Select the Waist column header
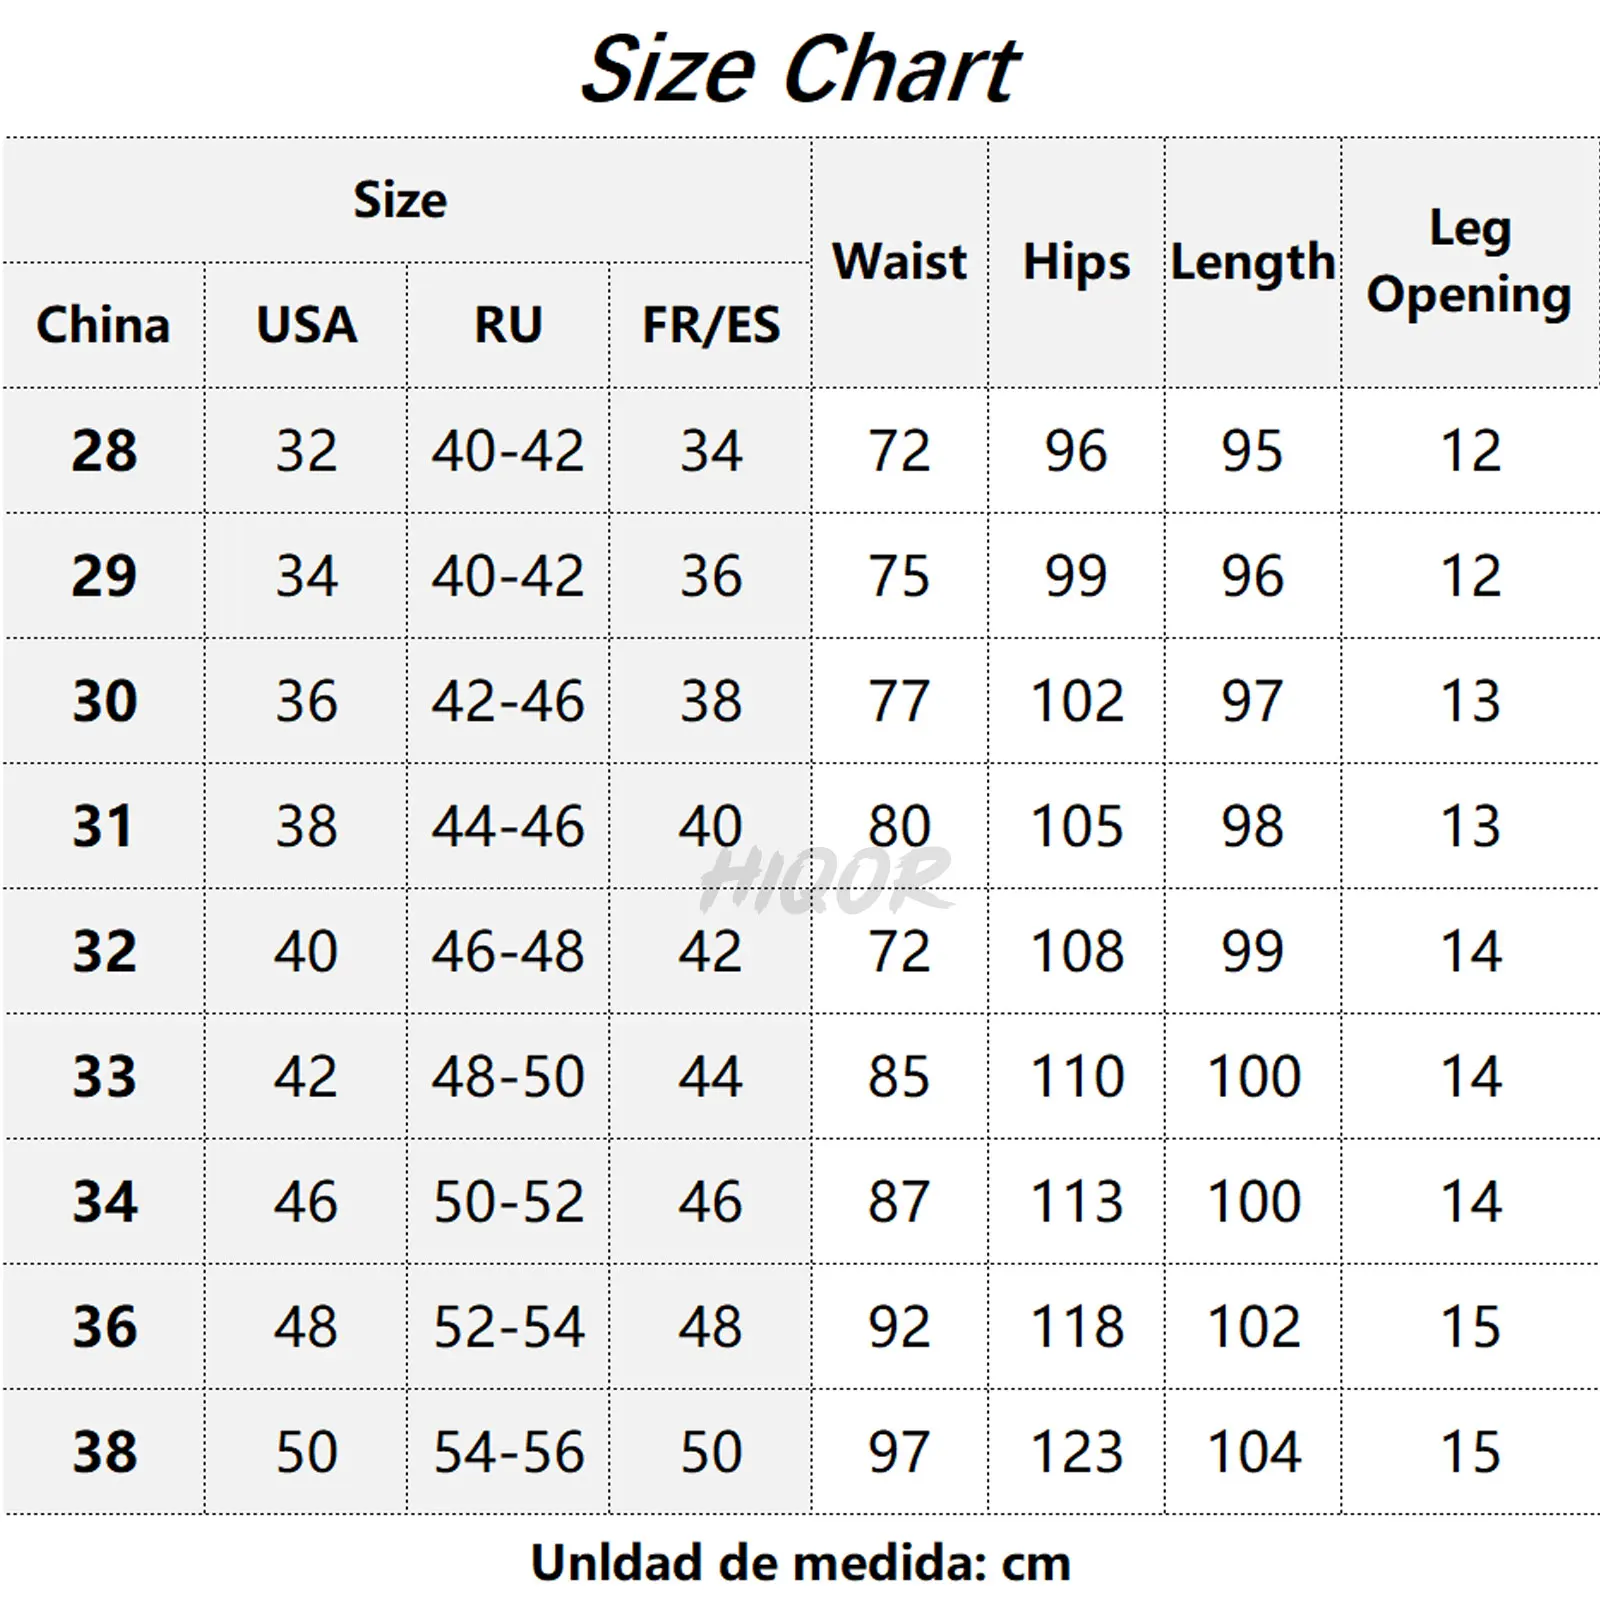This screenshot has width=1600, height=1600. (x=900, y=262)
